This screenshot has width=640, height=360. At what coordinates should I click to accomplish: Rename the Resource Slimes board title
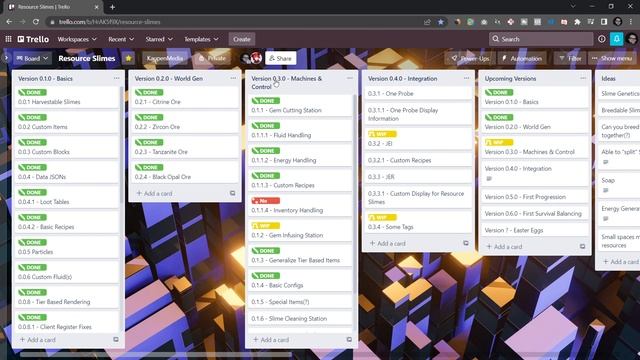click(x=87, y=58)
